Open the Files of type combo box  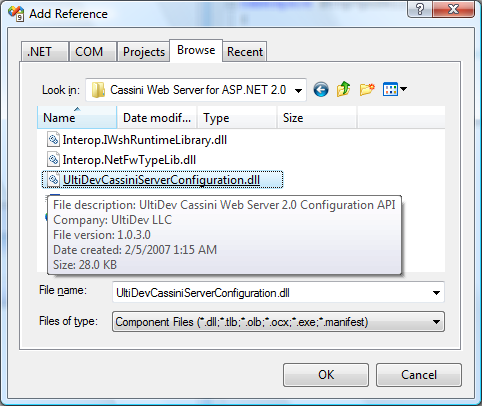coord(278,322)
